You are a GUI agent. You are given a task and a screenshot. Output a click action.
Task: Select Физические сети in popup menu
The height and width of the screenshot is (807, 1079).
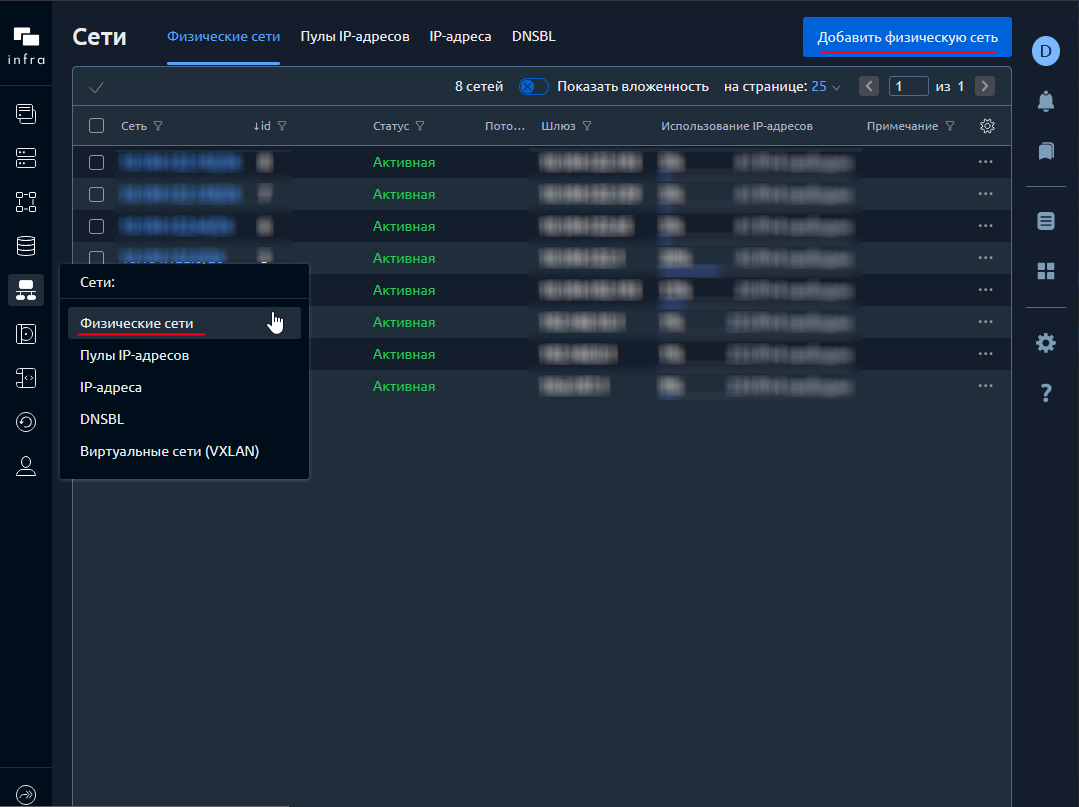click(184, 323)
